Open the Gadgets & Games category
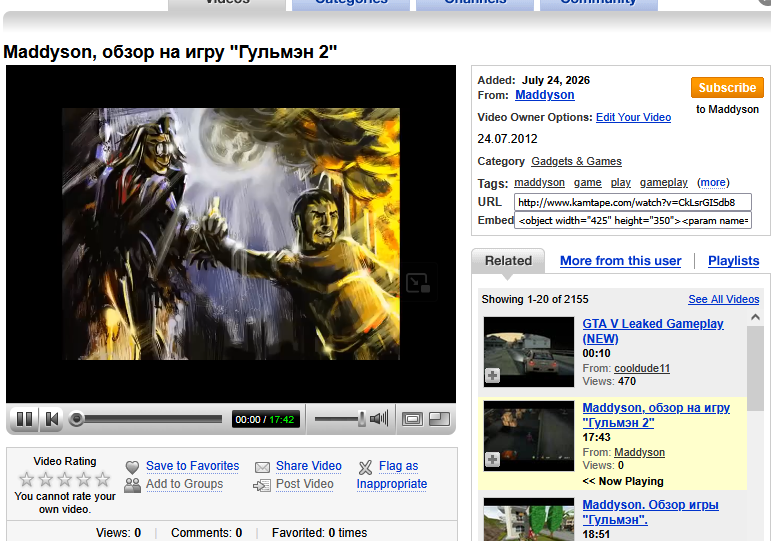Viewport: 771px width, 541px height. (576, 161)
